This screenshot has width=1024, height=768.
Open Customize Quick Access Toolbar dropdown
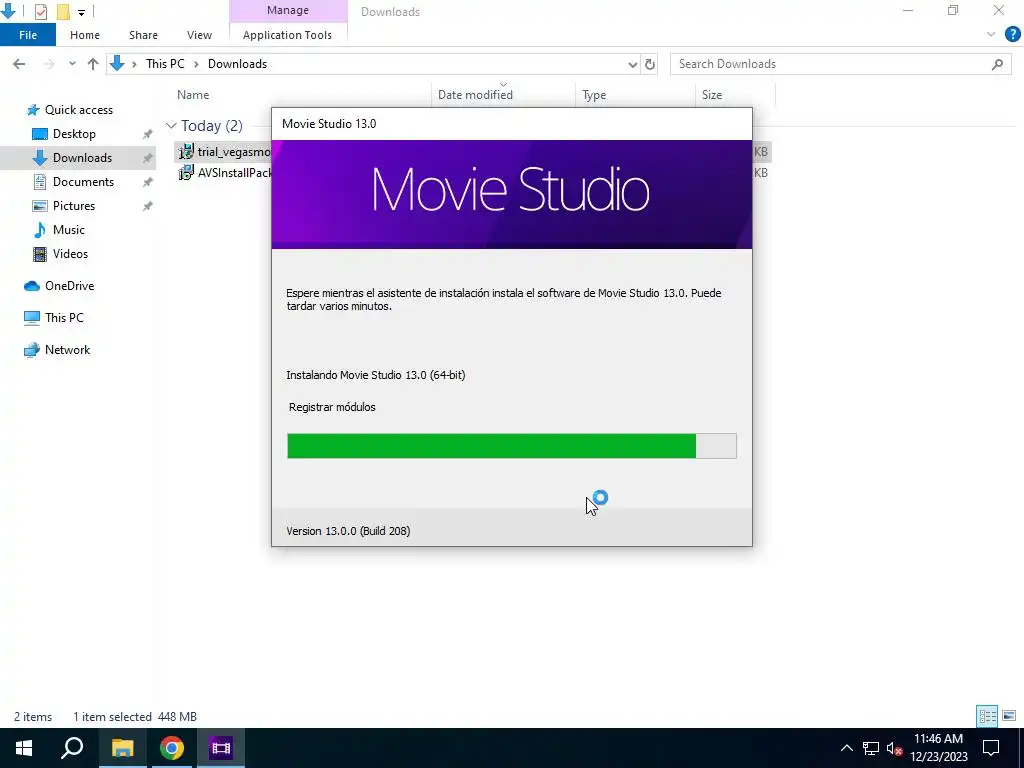coord(81,12)
